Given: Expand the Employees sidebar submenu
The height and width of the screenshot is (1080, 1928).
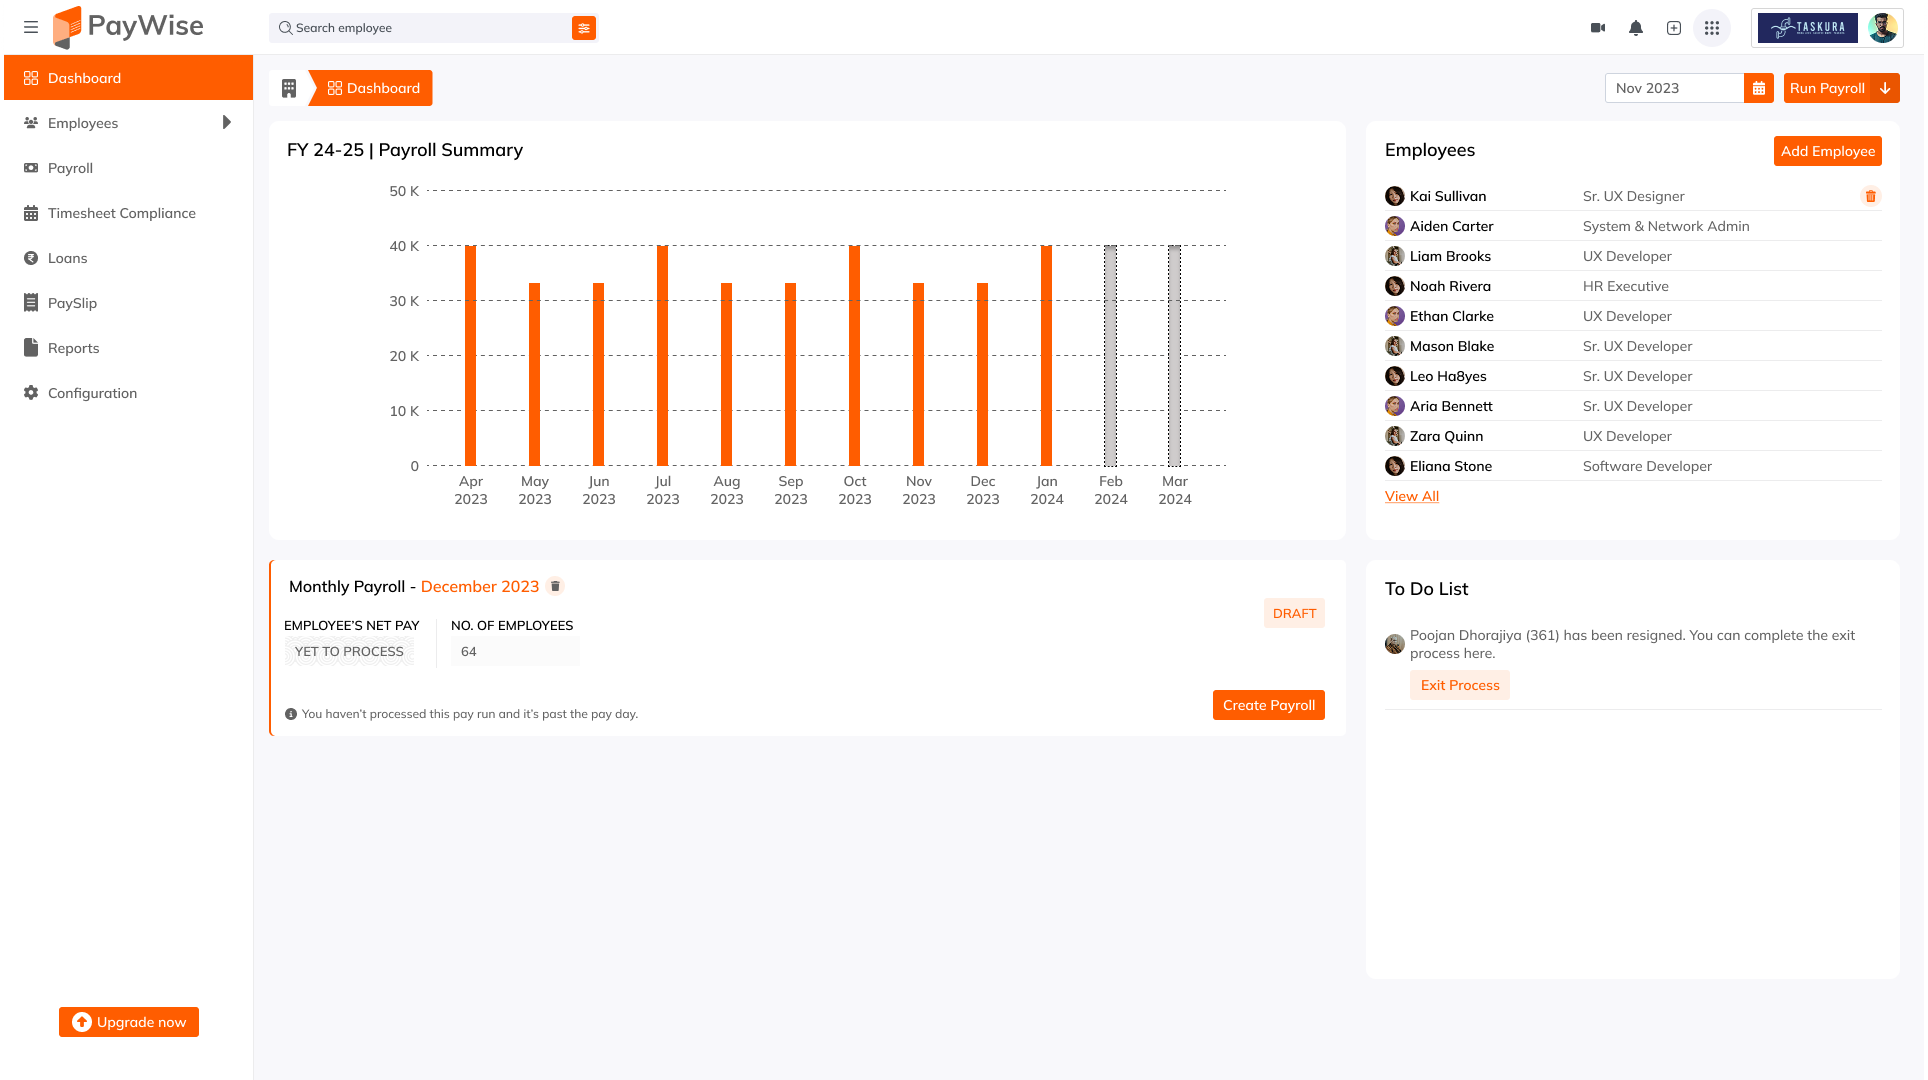Looking at the screenshot, I should (x=226, y=122).
